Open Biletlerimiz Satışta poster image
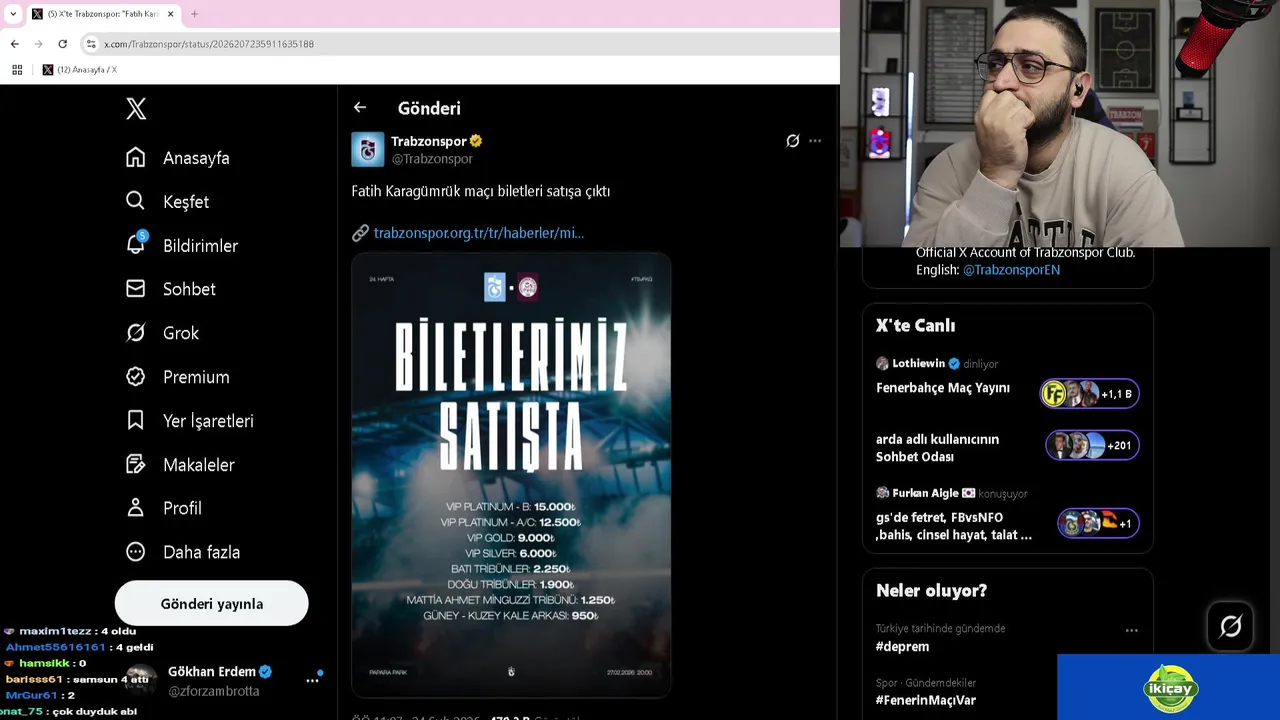 click(x=511, y=475)
